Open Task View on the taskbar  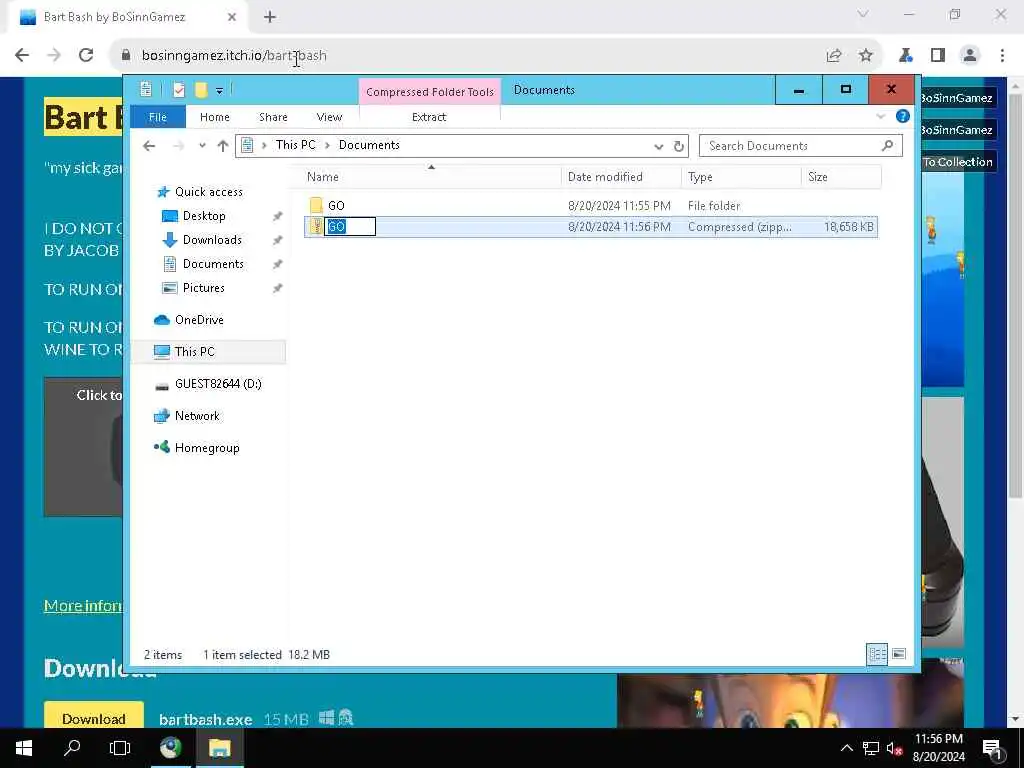(120, 748)
